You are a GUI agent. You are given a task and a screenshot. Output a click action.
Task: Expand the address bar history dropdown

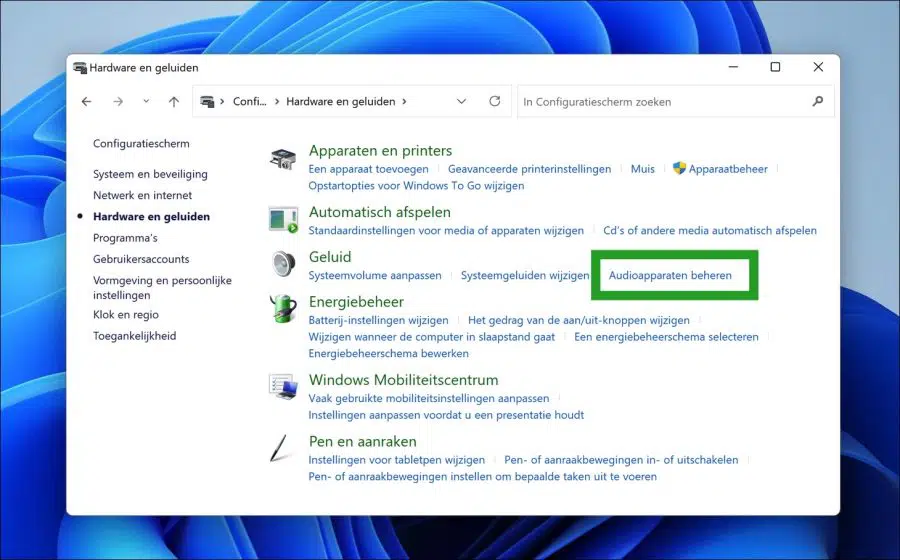461,102
